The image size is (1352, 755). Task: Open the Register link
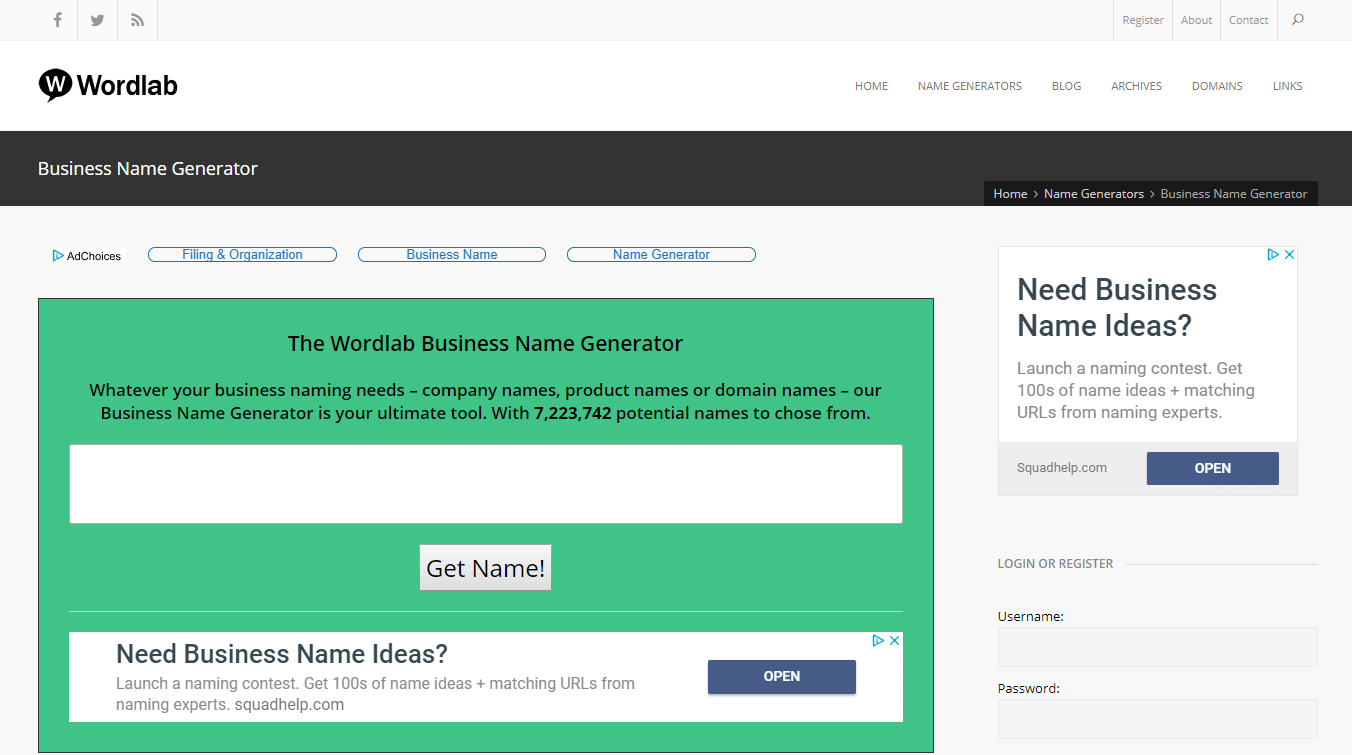(1142, 19)
